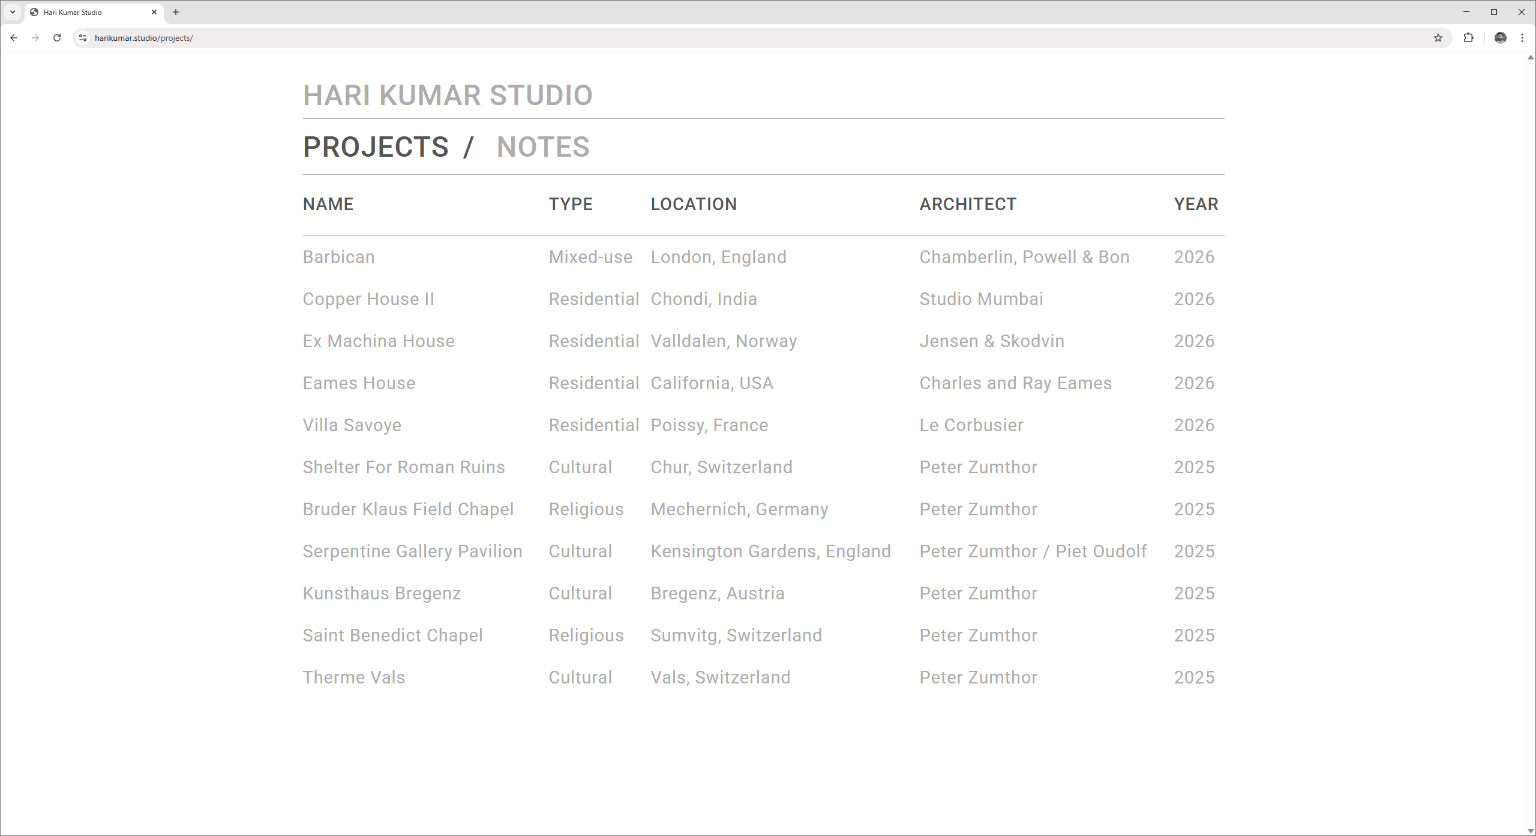Bookmark this page with star icon
Image resolution: width=1536 pixels, height=836 pixels.
[x=1438, y=38]
